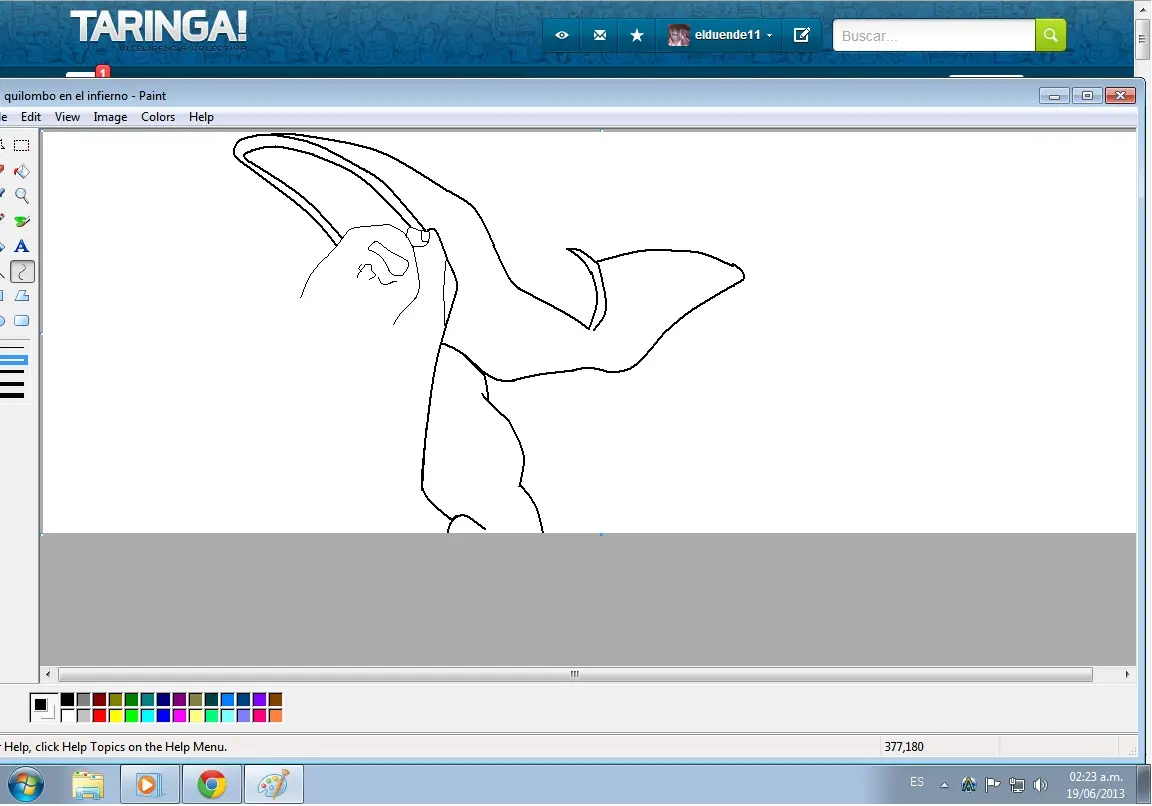The height and width of the screenshot is (806, 1152).
Task: Choose the Rounded Rectangle tool
Action: [x=21, y=321]
